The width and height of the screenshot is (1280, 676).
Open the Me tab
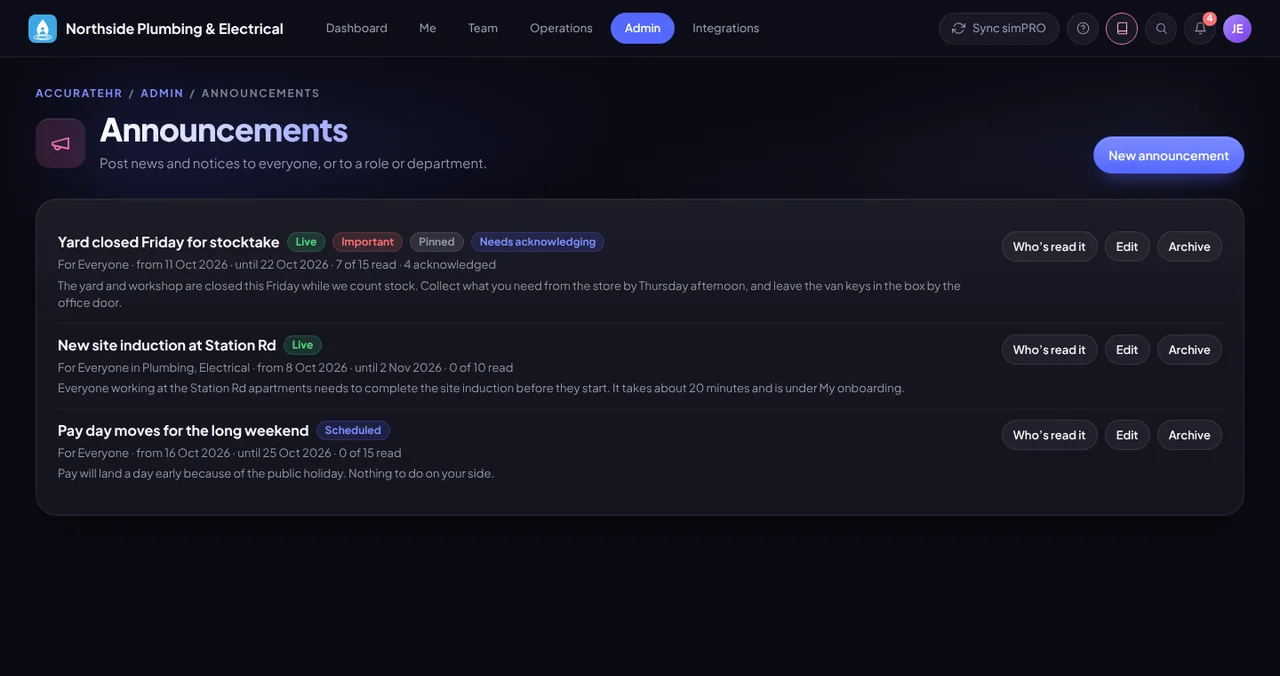(x=428, y=28)
